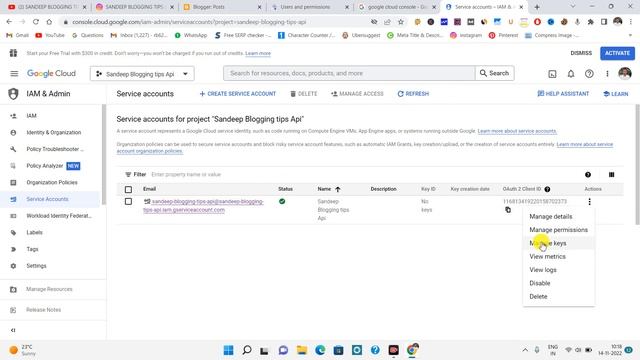The image size is (640, 360).
Task: Bookmark this page with the star icon
Action: [x=401, y=22]
